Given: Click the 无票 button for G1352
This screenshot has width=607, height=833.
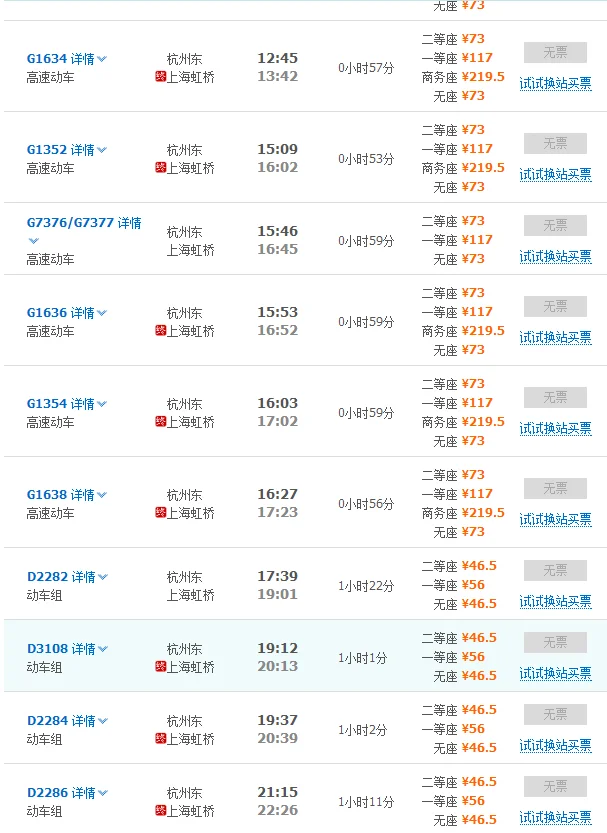Looking at the screenshot, I should click(x=554, y=140).
